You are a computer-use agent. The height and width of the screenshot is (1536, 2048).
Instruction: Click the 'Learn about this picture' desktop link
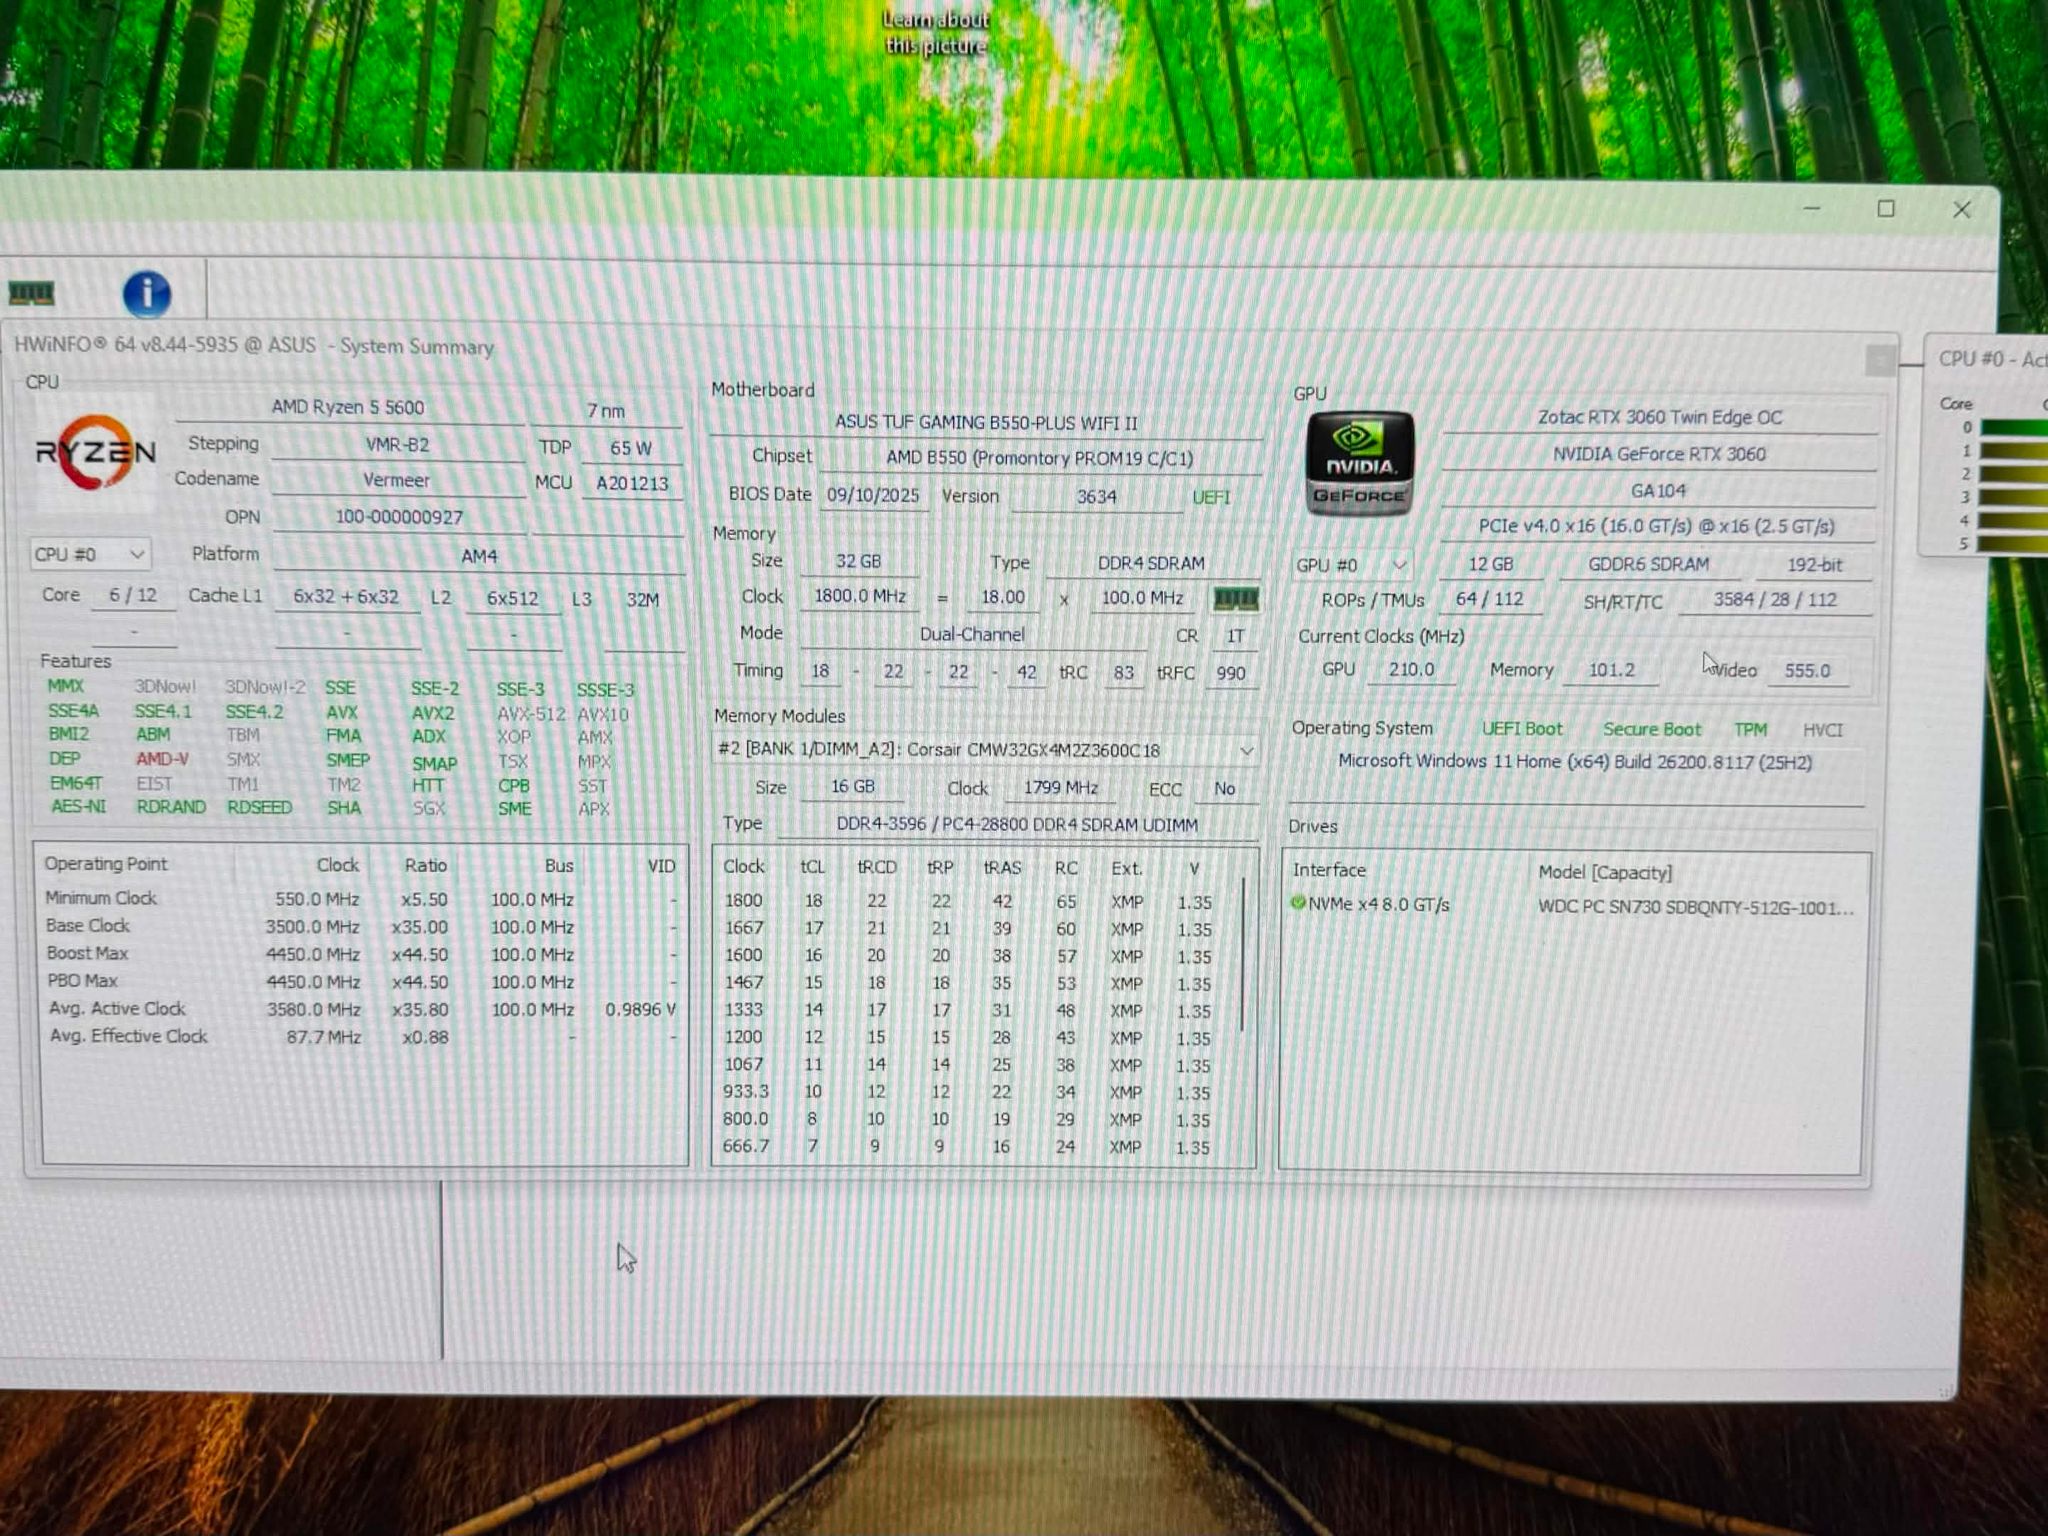click(x=936, y=32)
